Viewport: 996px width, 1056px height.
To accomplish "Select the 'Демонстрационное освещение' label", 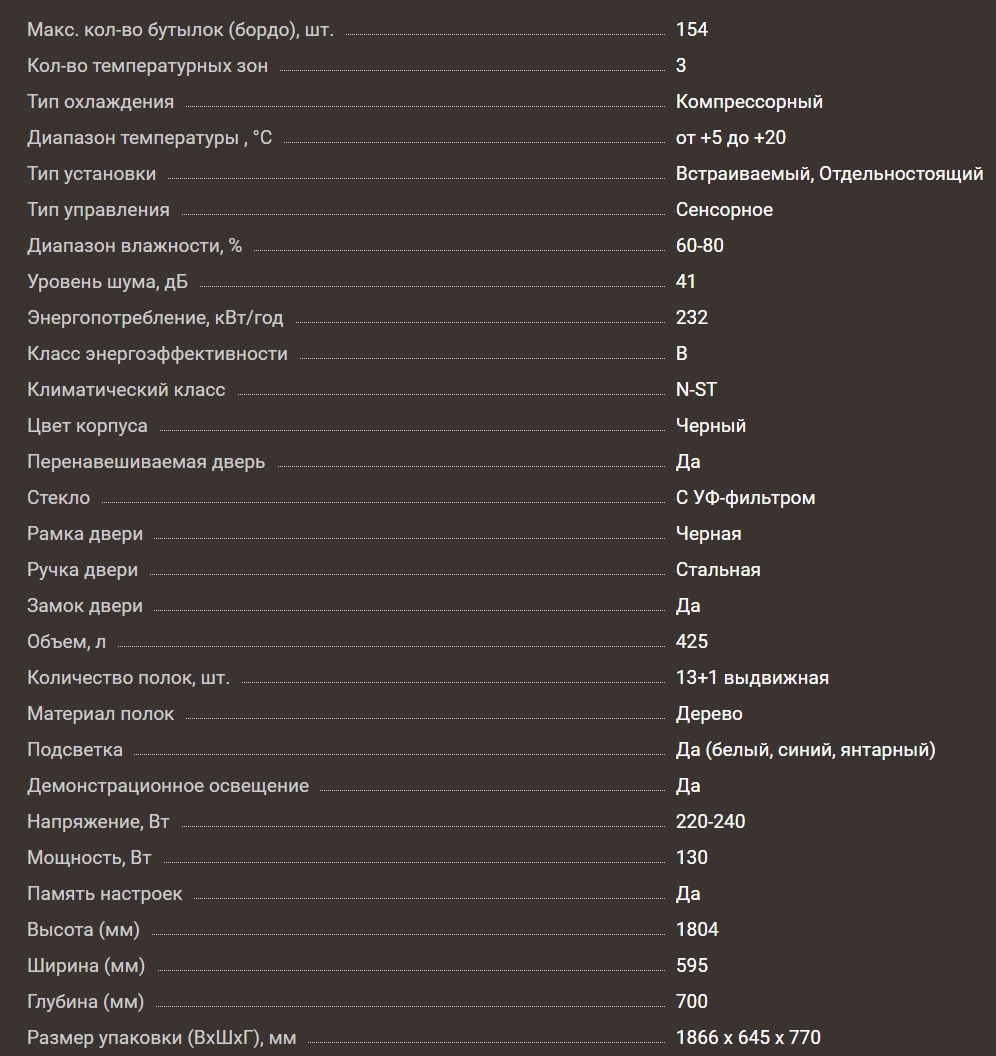I will [x=168, y=786].
